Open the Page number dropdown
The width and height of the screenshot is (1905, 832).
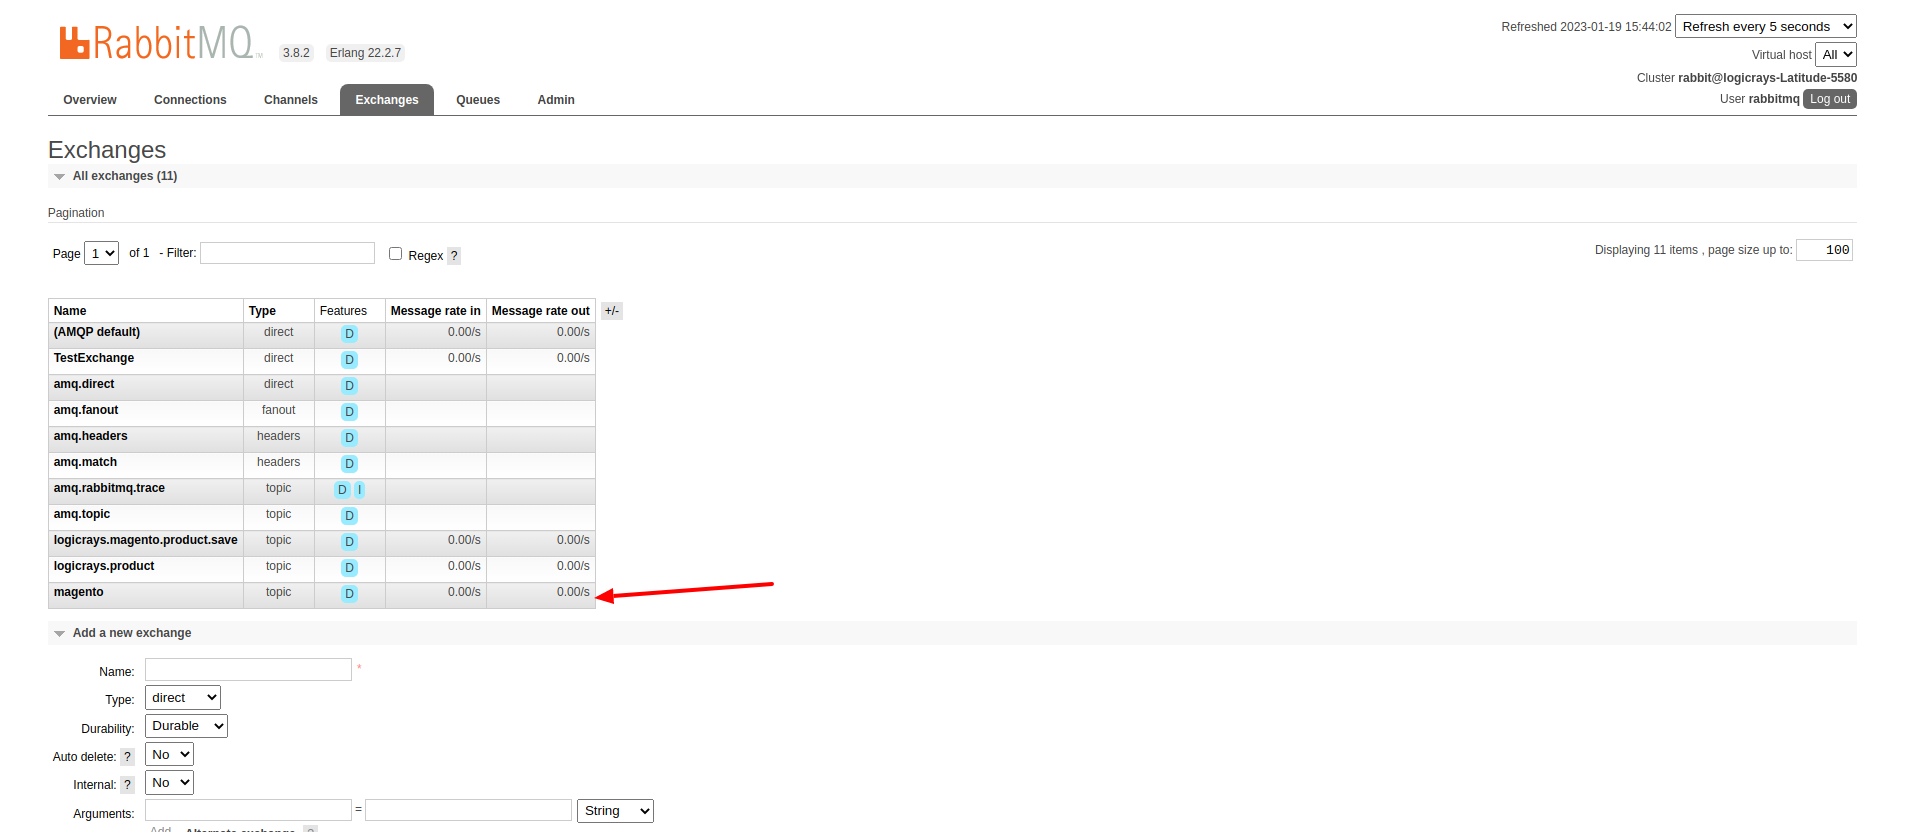point(102,254)
